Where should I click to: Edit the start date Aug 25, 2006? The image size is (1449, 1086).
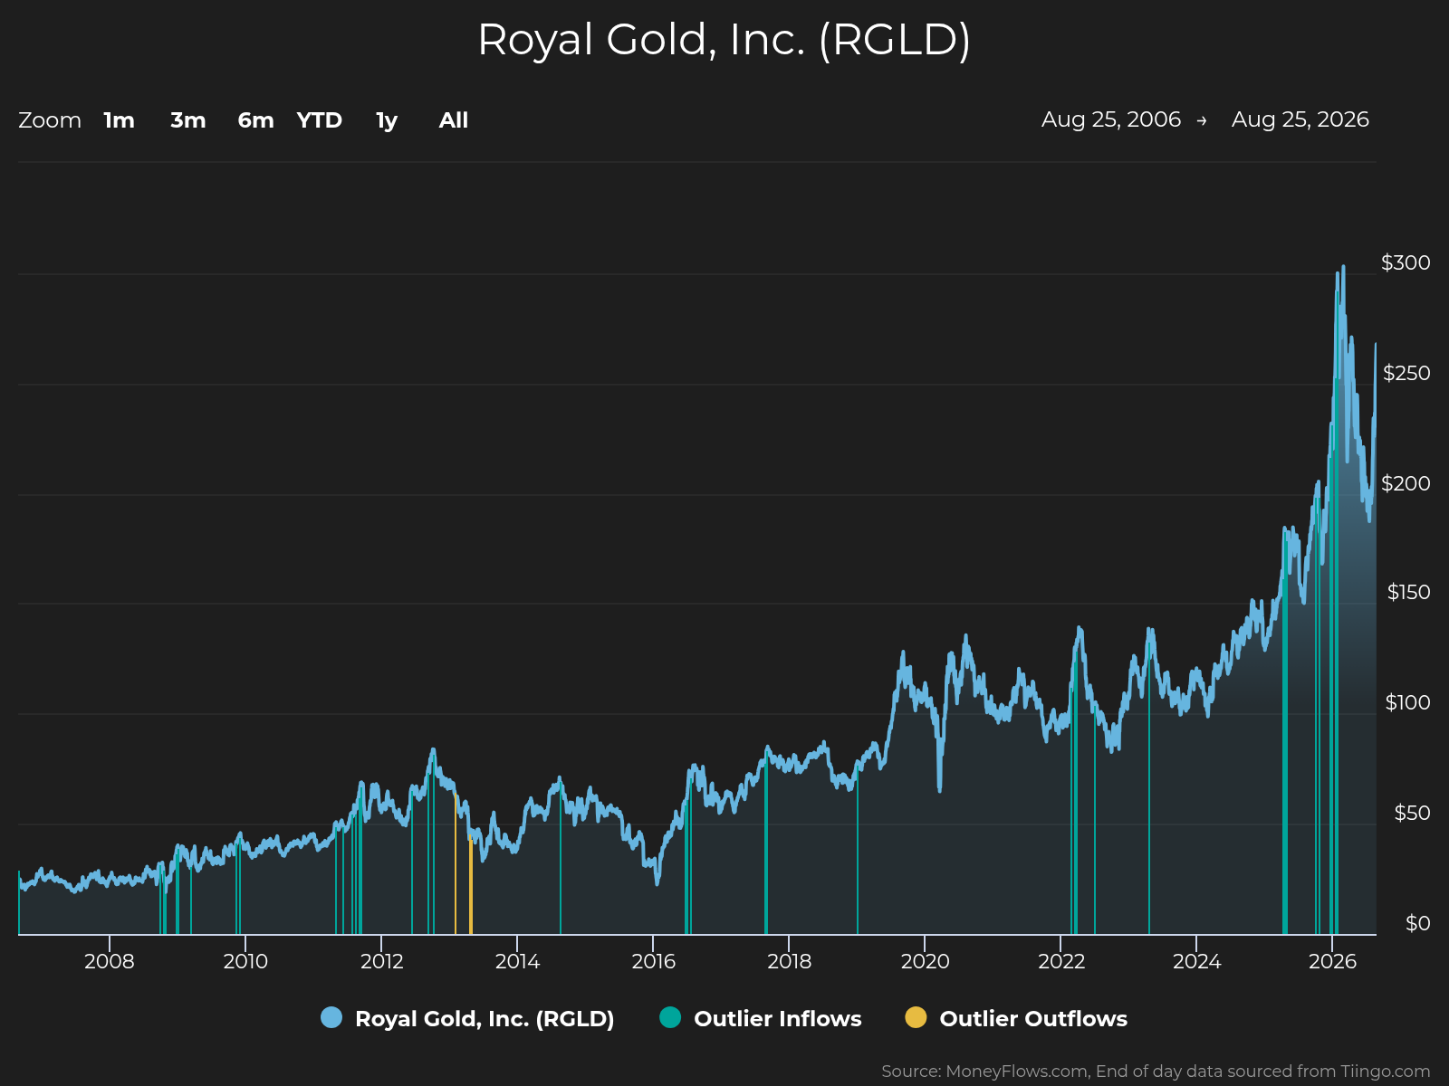pos(1111,120)
